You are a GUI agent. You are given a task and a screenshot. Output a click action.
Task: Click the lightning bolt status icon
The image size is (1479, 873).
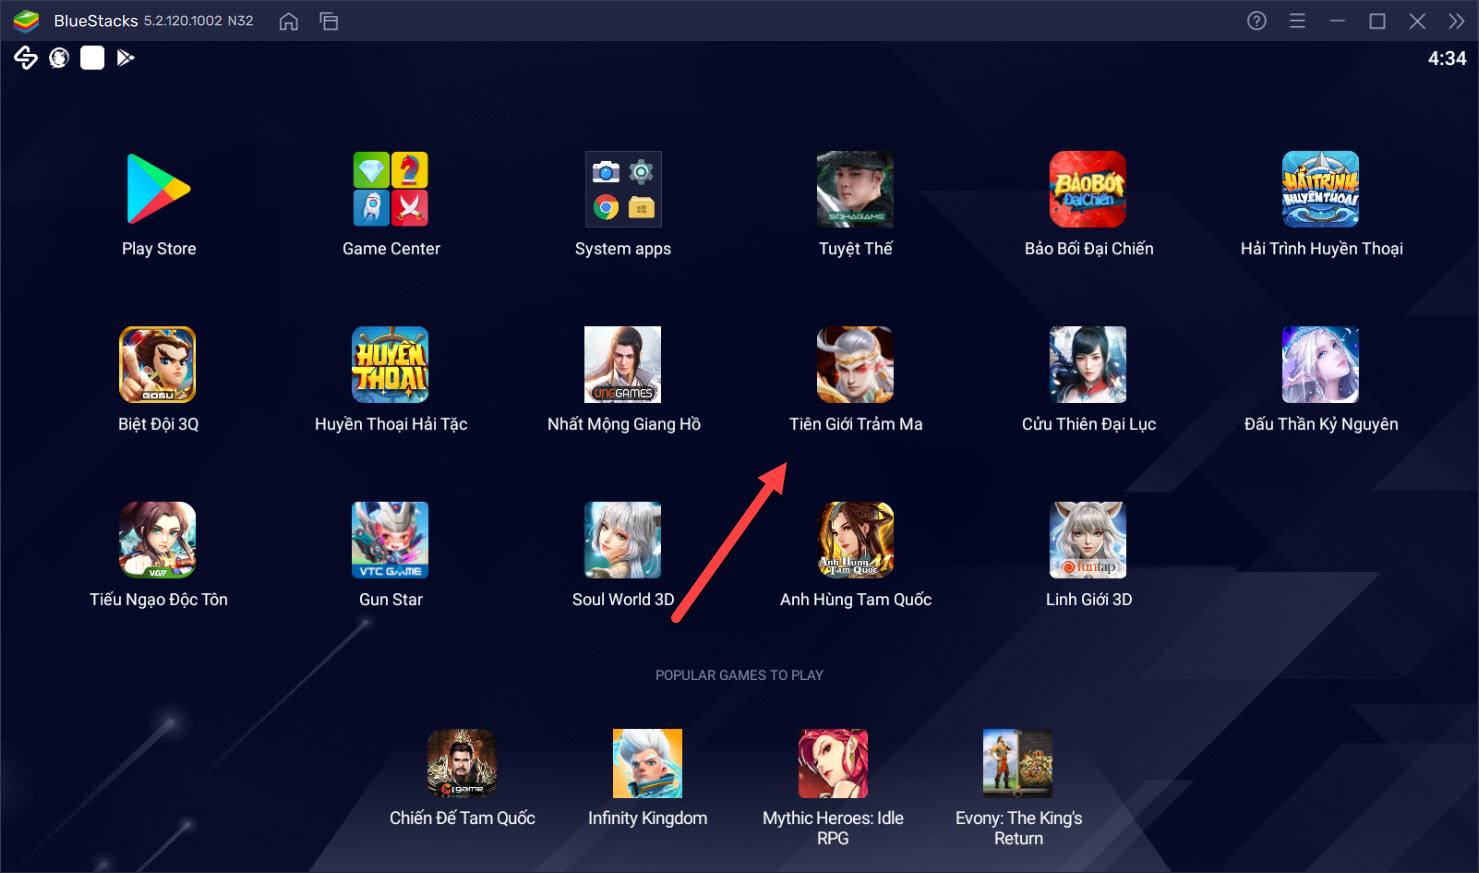25,58
